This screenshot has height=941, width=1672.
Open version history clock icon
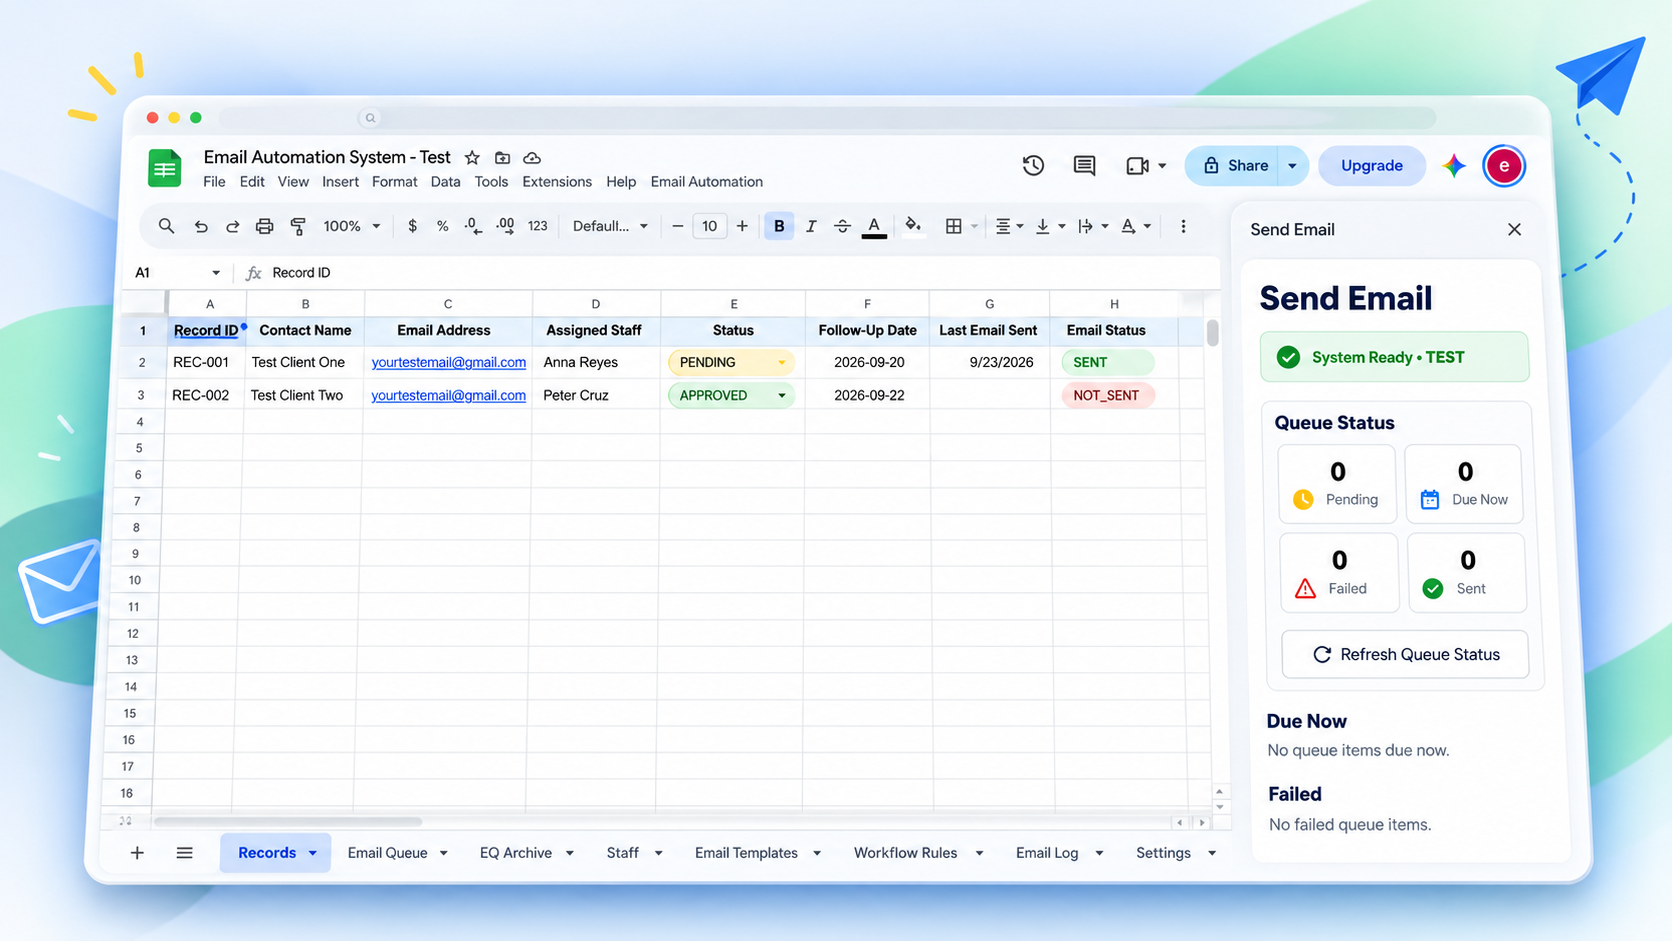tap(1033, 166)
